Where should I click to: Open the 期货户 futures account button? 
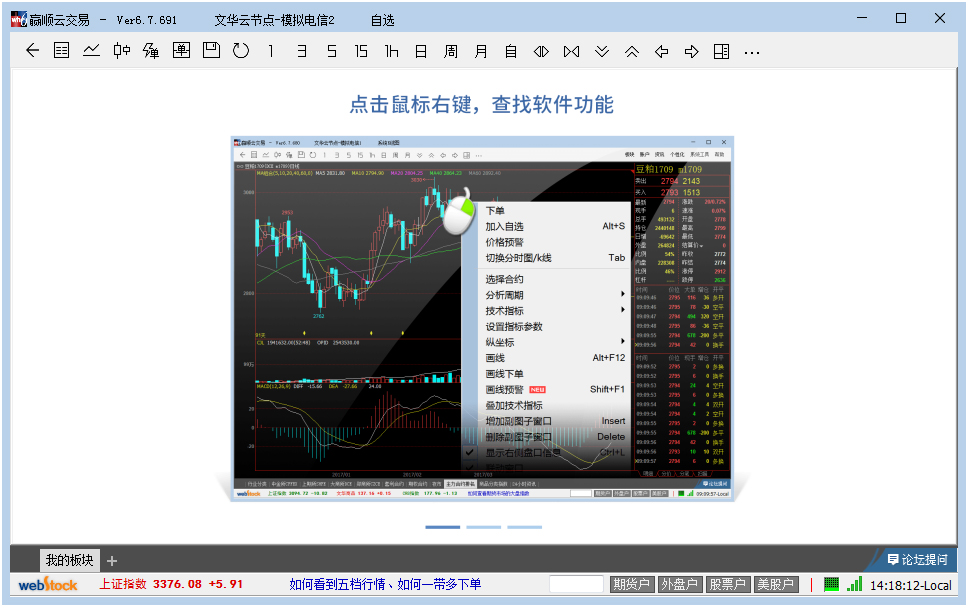pyautogui.click(x=632, y=584)
